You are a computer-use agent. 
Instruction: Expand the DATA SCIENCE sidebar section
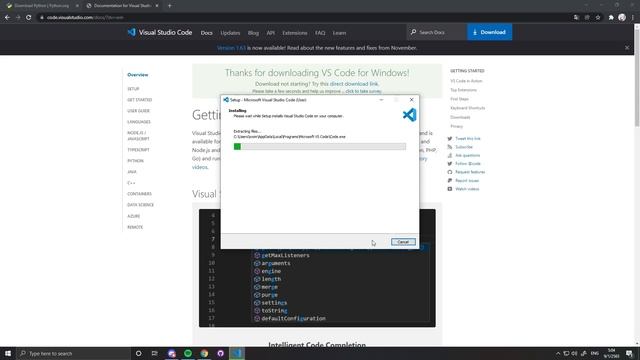tap(140, 205)
